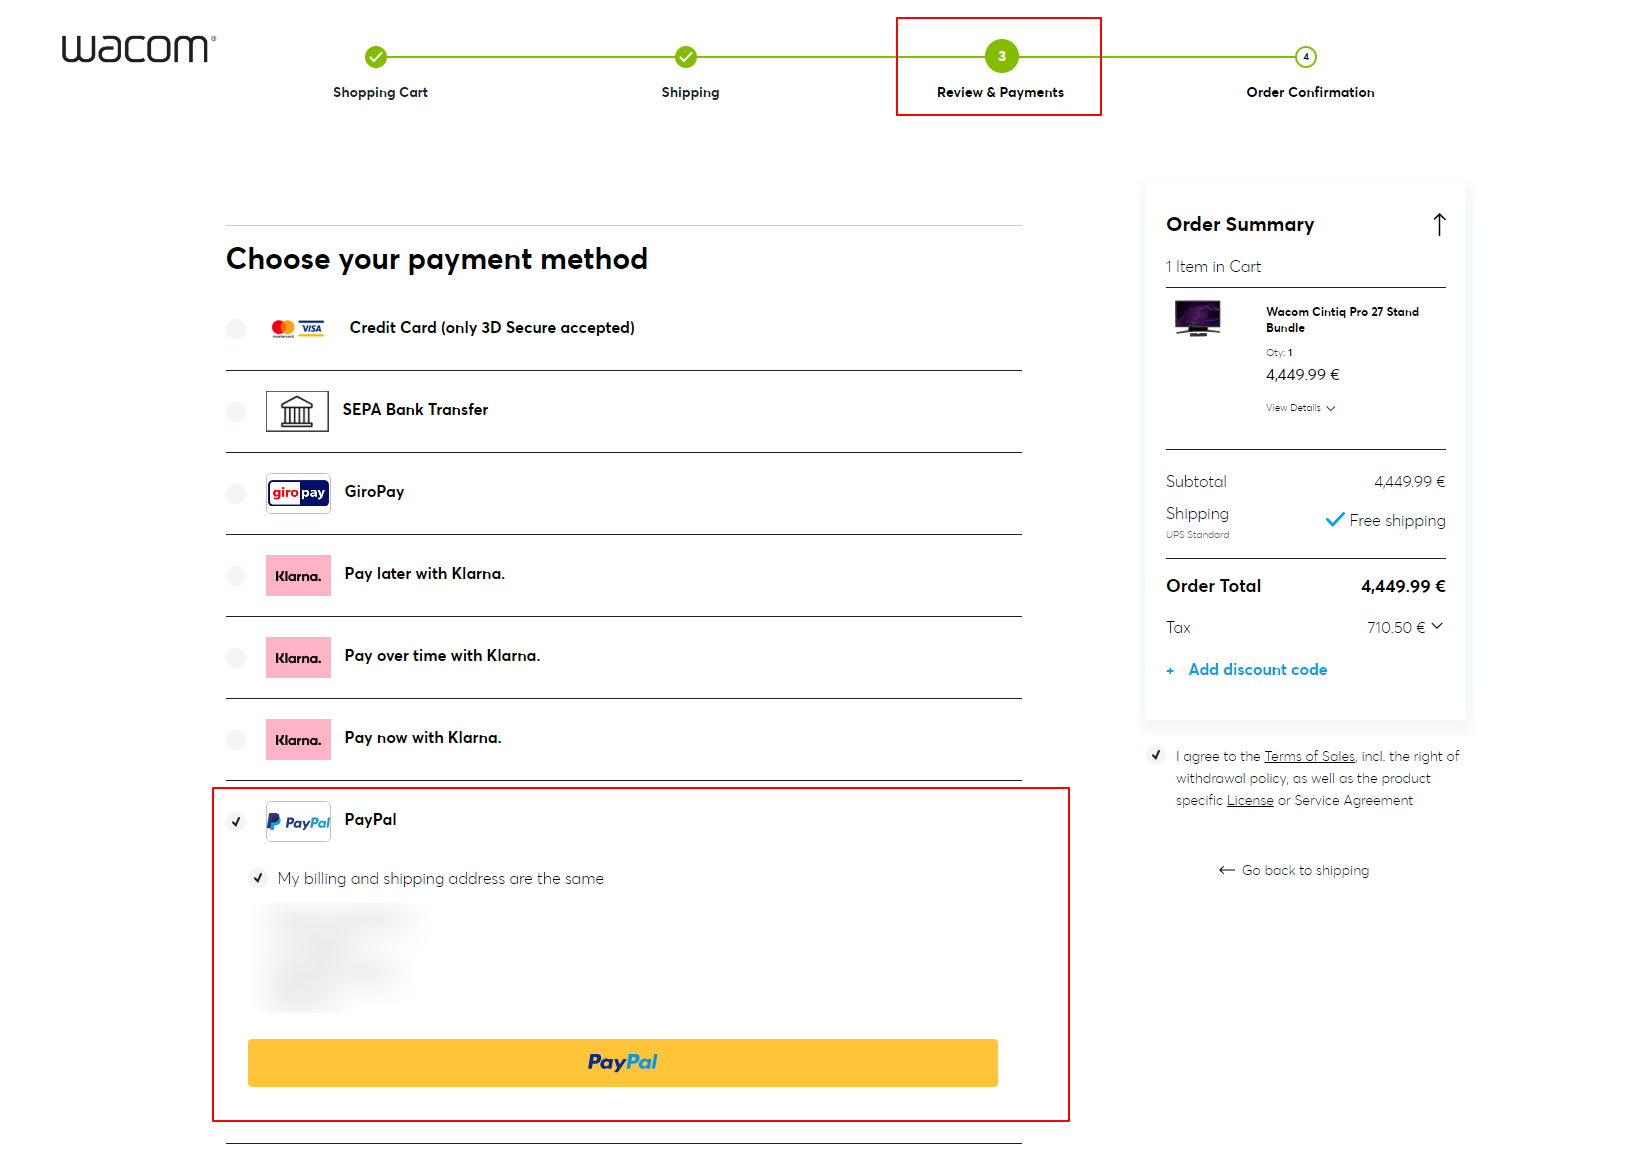Select Pay over time with Klarna radio button
This screenshot has height=1161, width=1626.
tap(236, 657)
